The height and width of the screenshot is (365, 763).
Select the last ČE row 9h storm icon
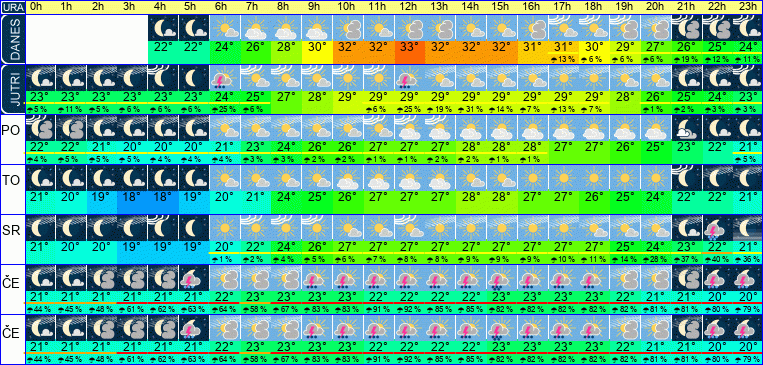[x=317, y=329]
